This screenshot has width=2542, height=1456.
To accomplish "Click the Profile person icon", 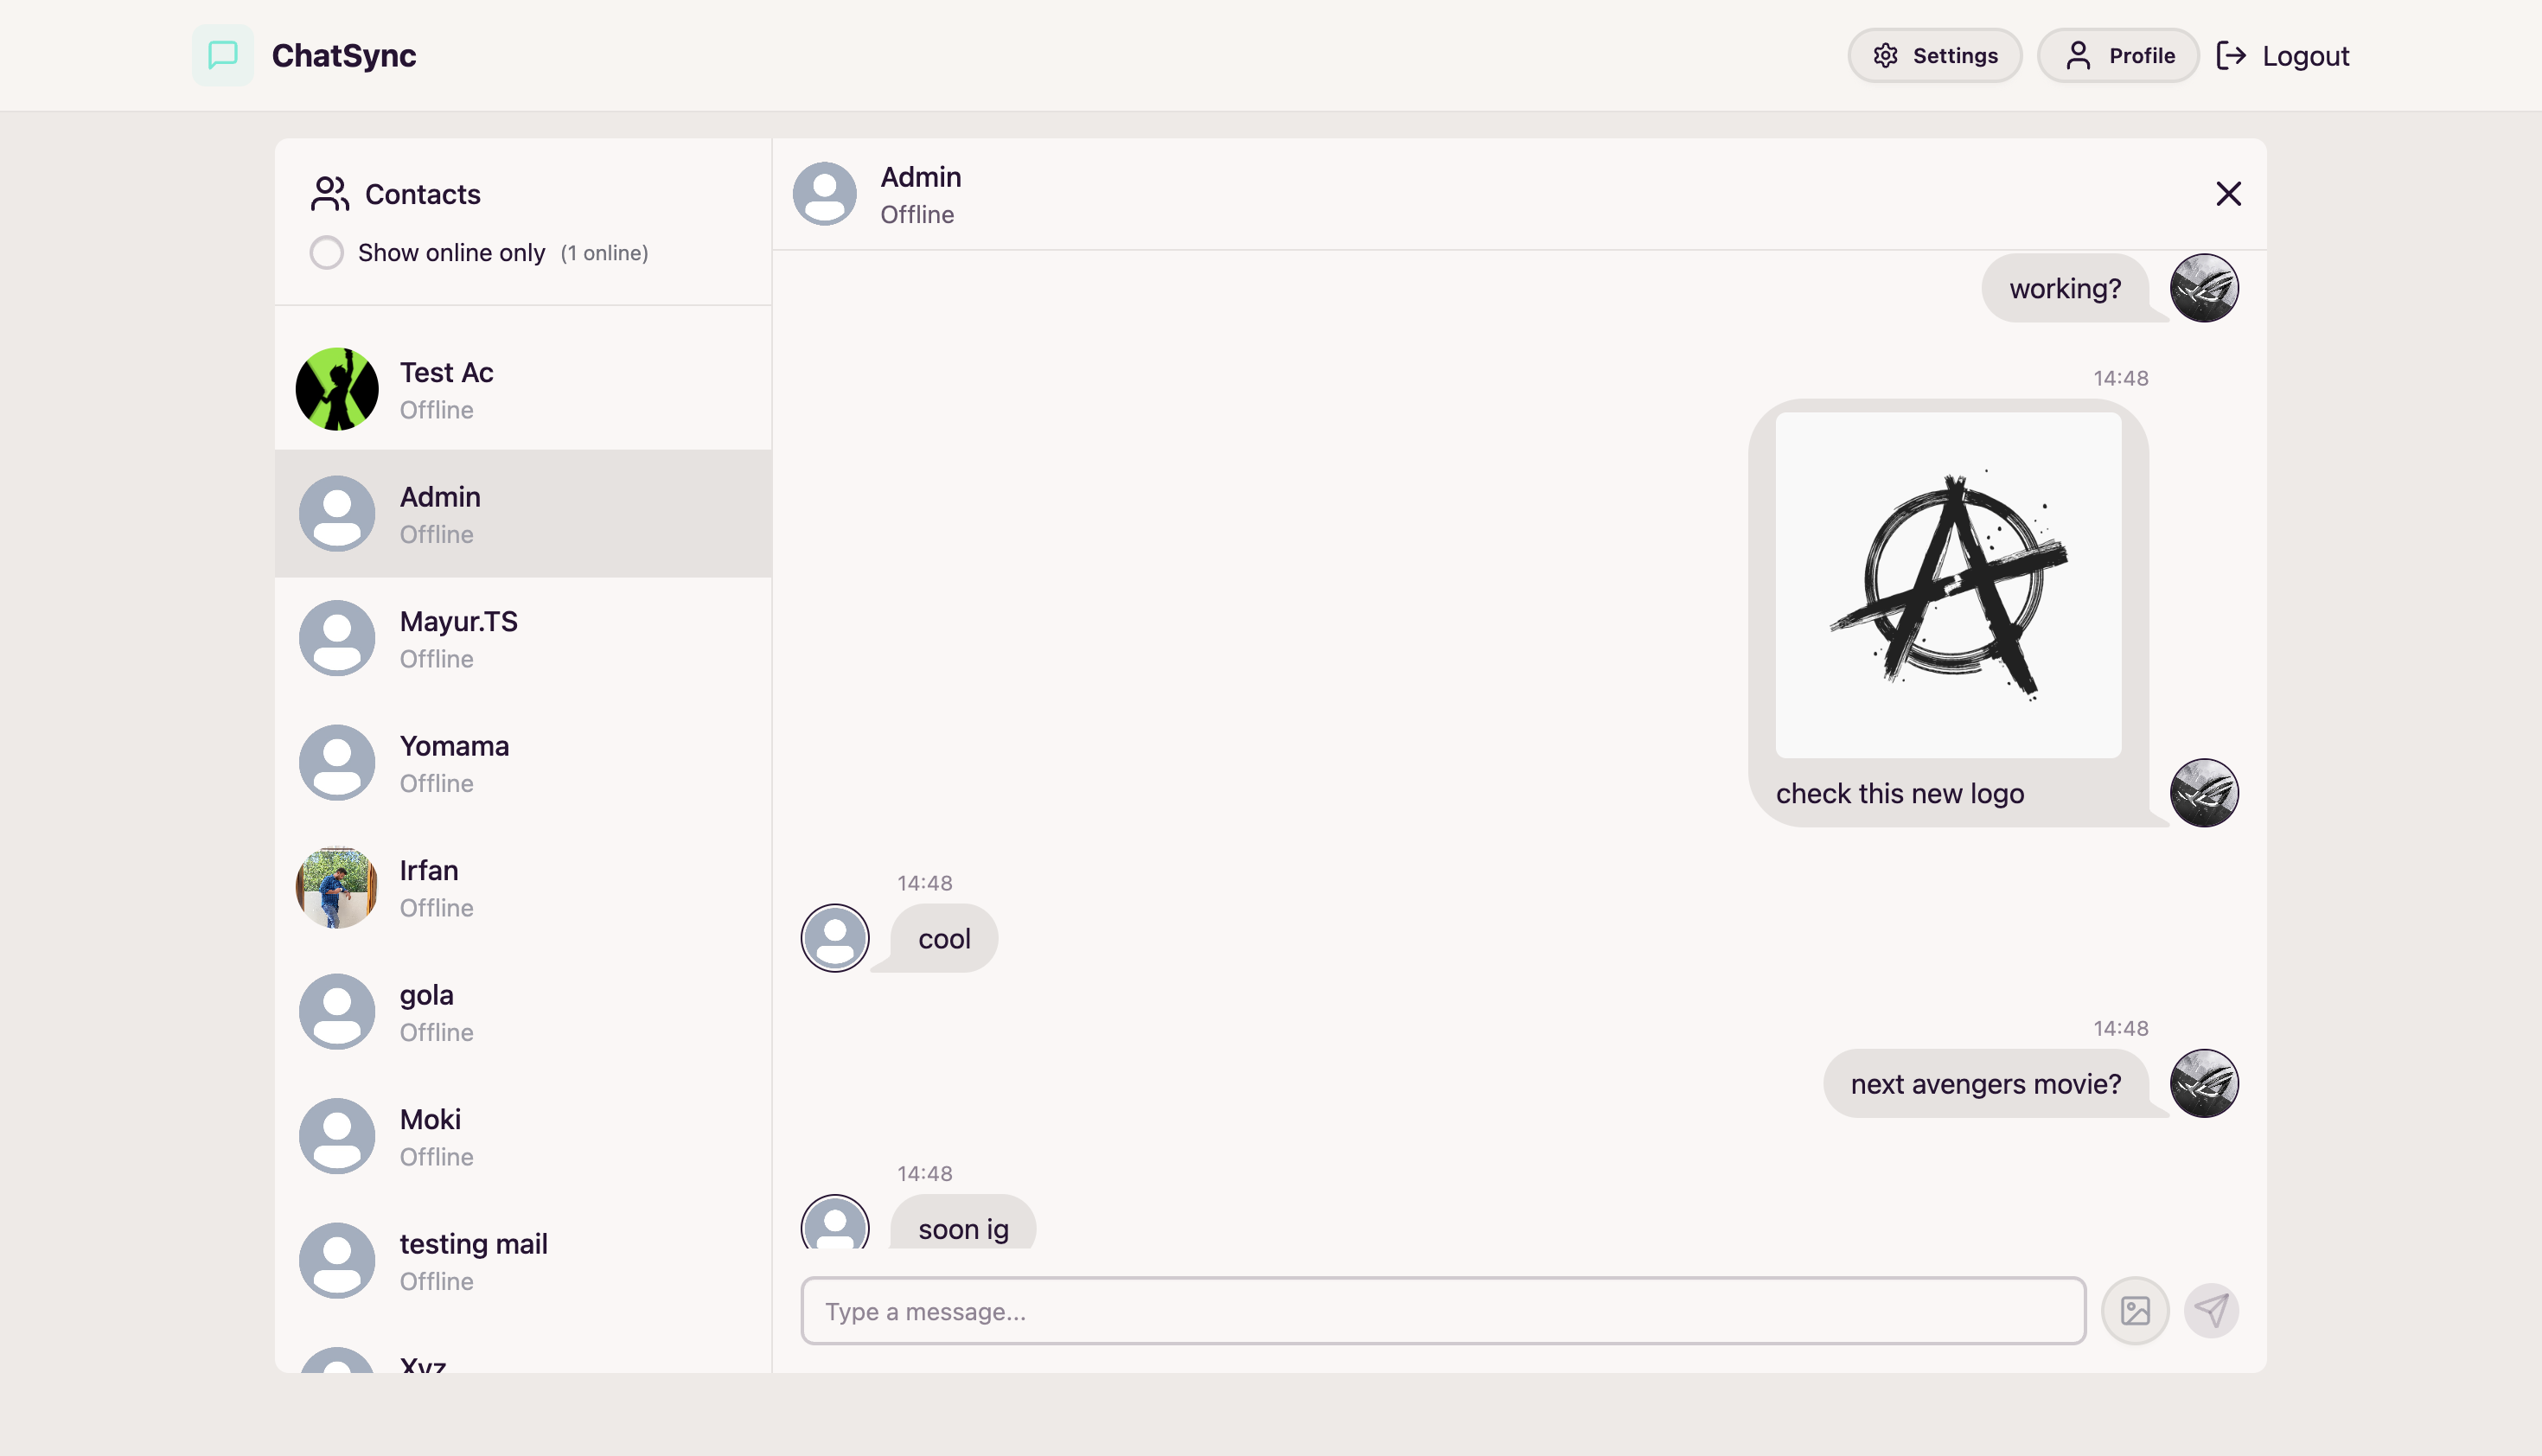I will [2079, 55].
